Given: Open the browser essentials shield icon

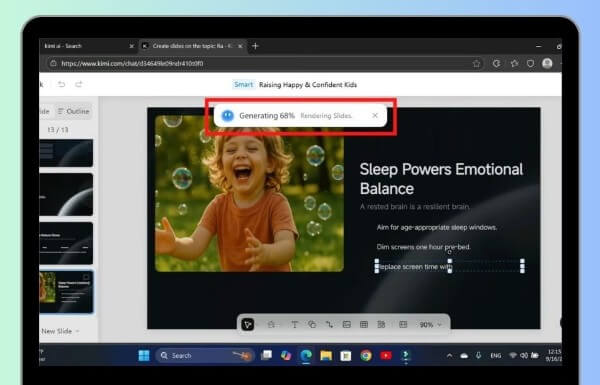Looking at the screenshot, I should coord(530,64).
